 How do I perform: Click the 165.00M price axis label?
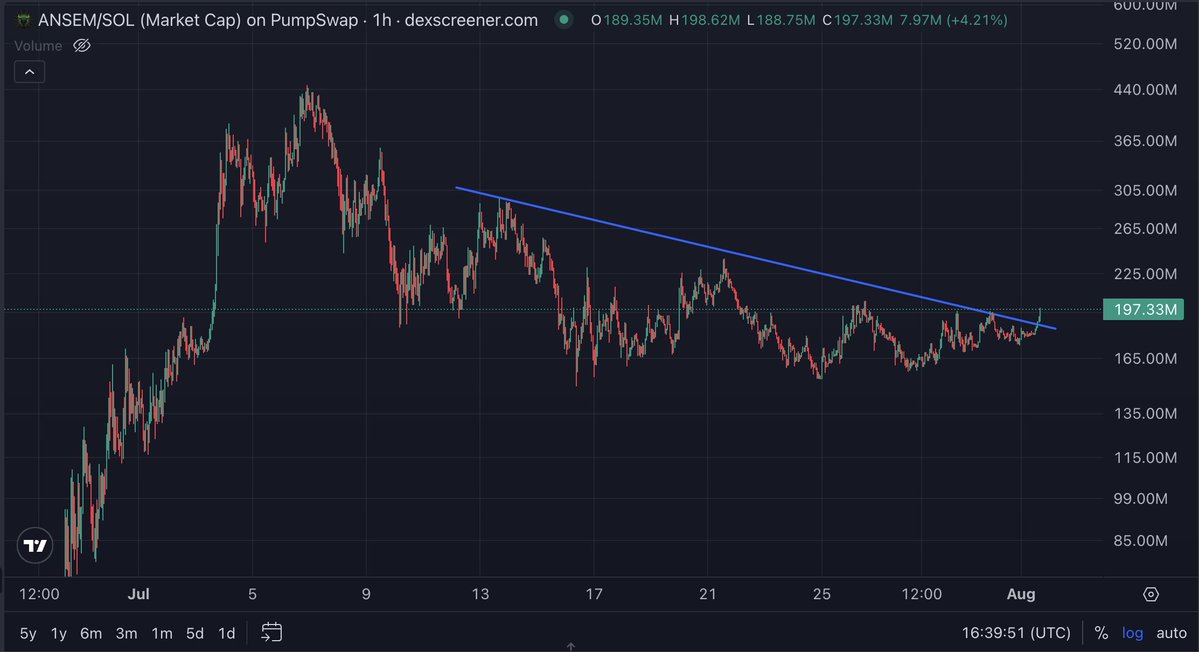1145,358
